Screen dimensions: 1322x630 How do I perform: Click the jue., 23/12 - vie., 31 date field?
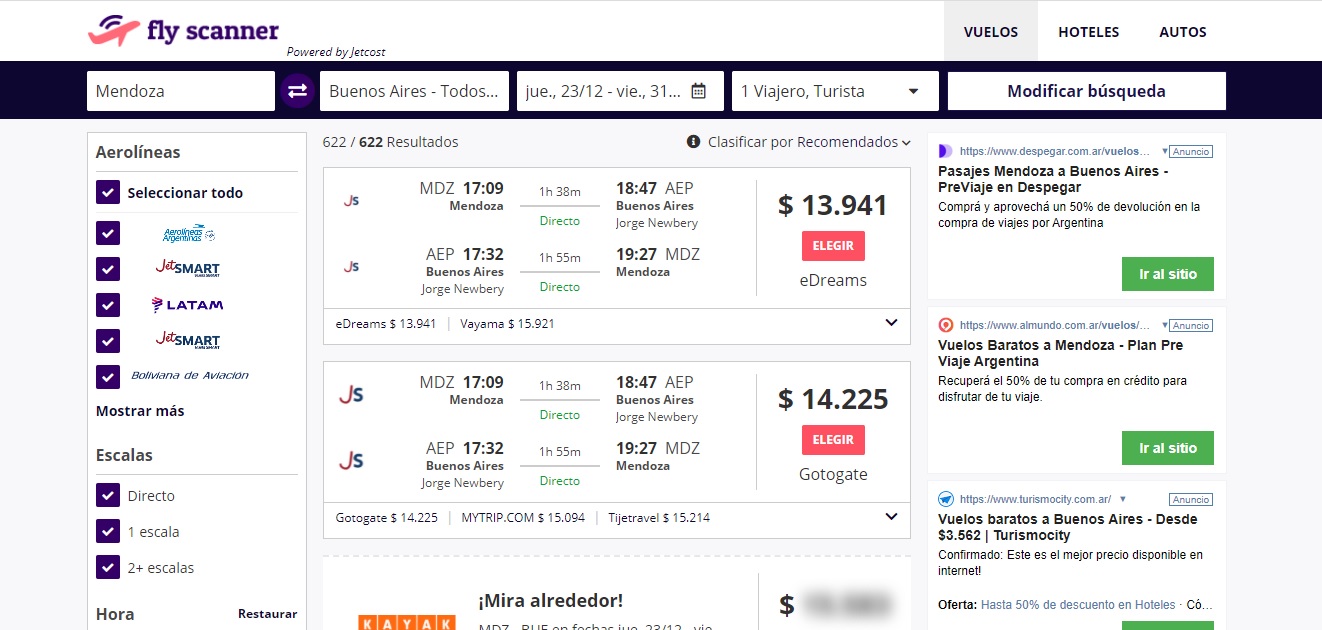coord(620,91)
